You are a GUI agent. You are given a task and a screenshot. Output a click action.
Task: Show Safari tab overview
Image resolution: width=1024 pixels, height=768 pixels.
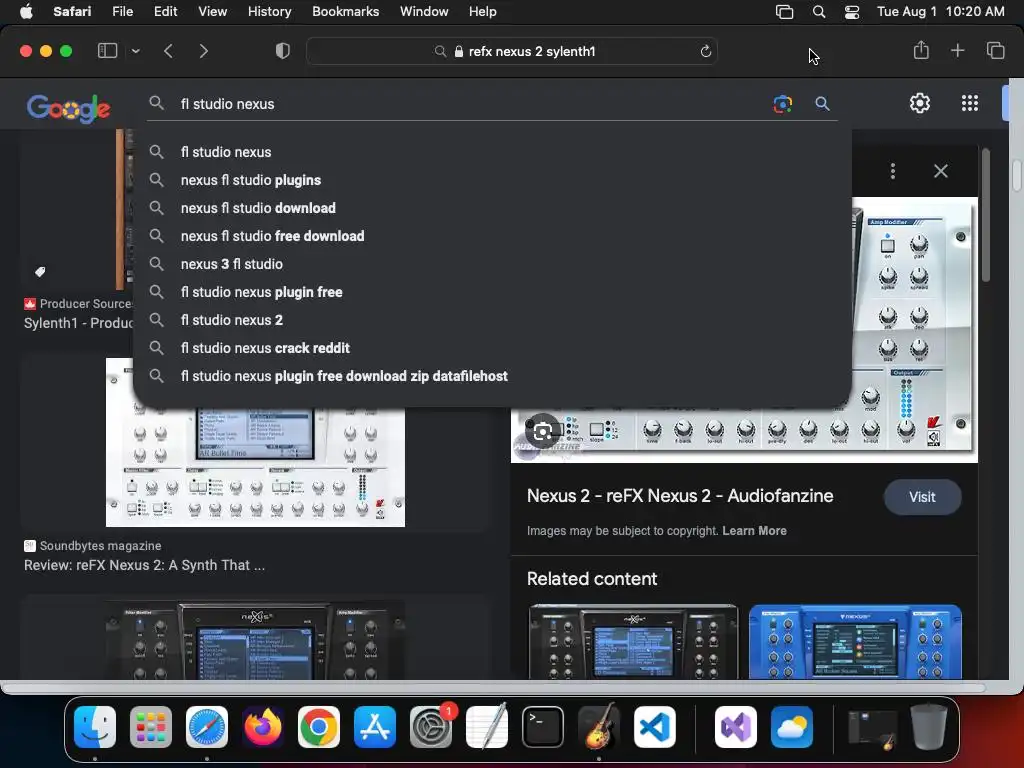995,50
